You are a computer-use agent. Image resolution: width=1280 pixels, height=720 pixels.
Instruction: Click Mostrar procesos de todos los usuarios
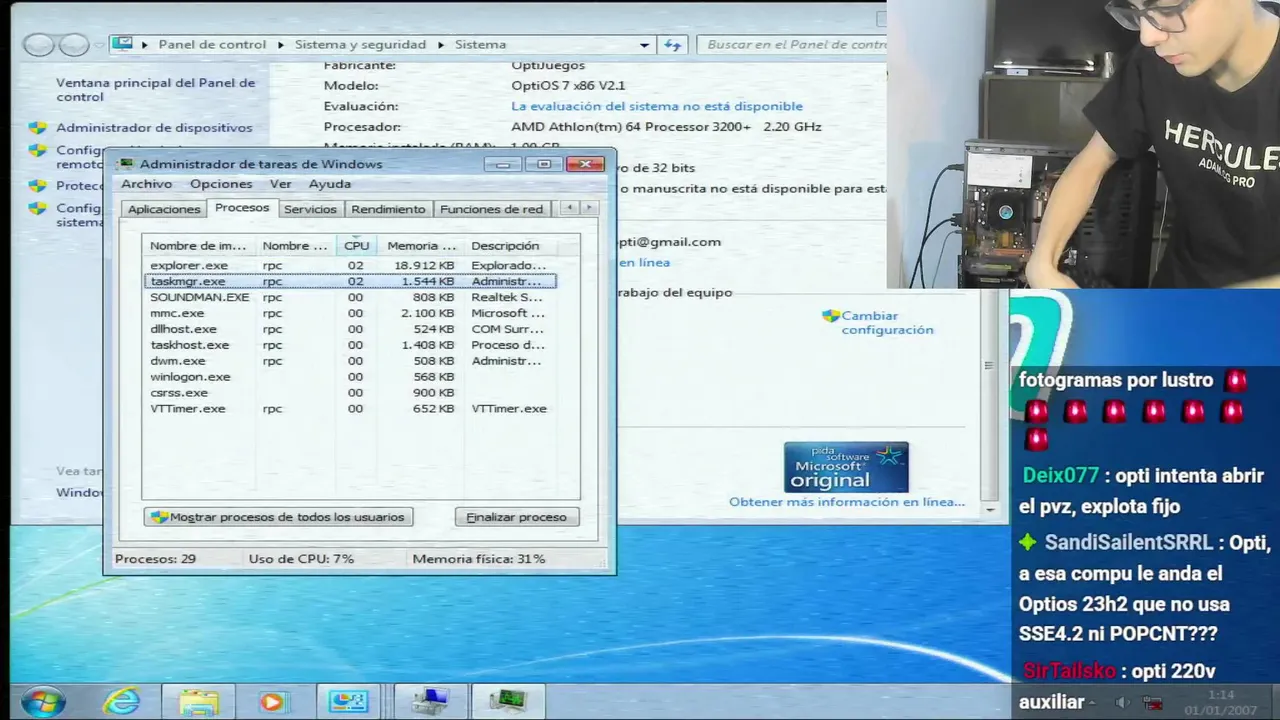coord(279,517)
